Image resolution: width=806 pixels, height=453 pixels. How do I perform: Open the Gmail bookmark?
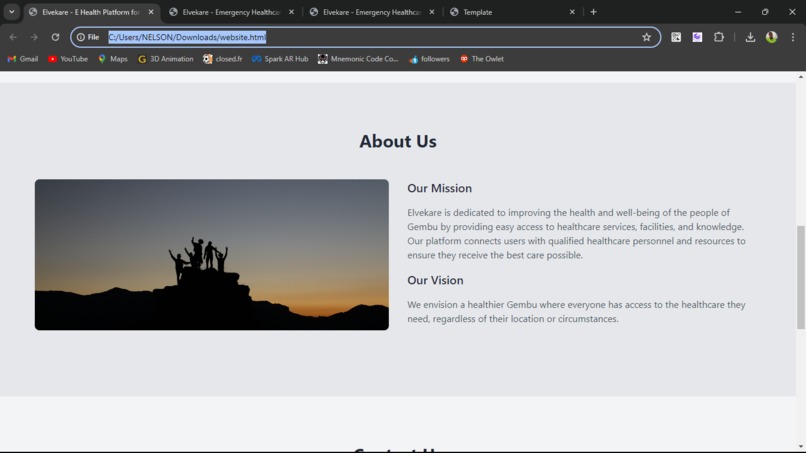23,59
